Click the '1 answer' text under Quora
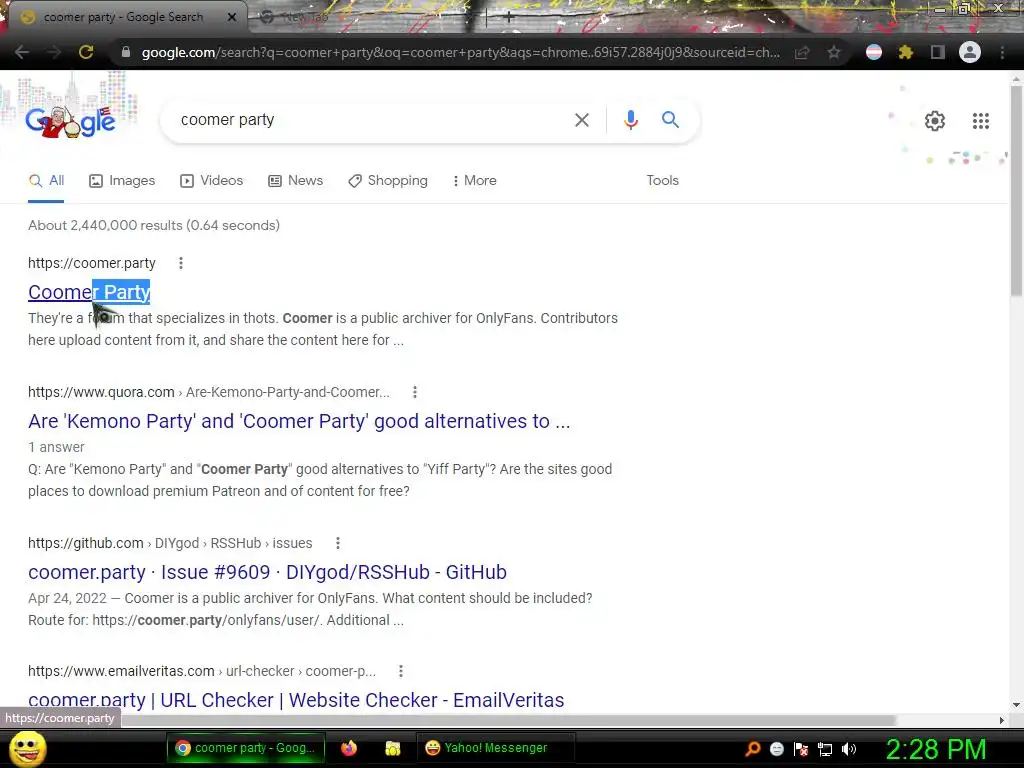The height and width of the screenshot is (768, 1024). [56, 447]
